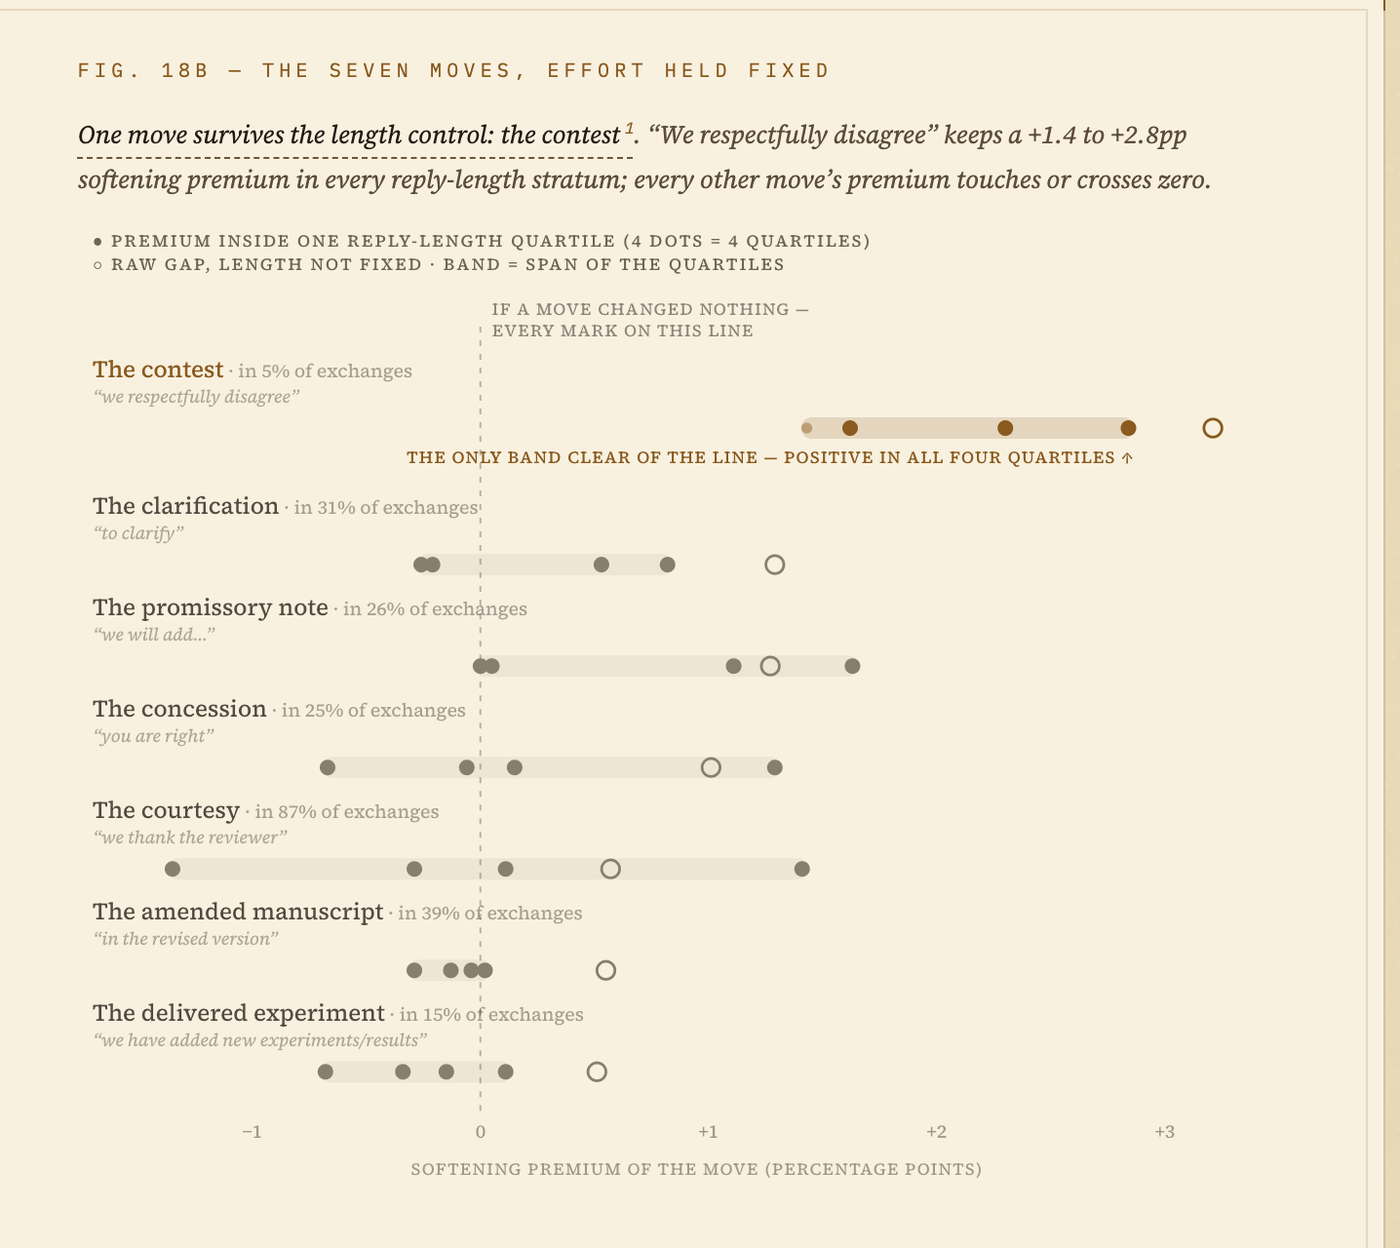Click 'The clarification' row heading

click(186, 506)
